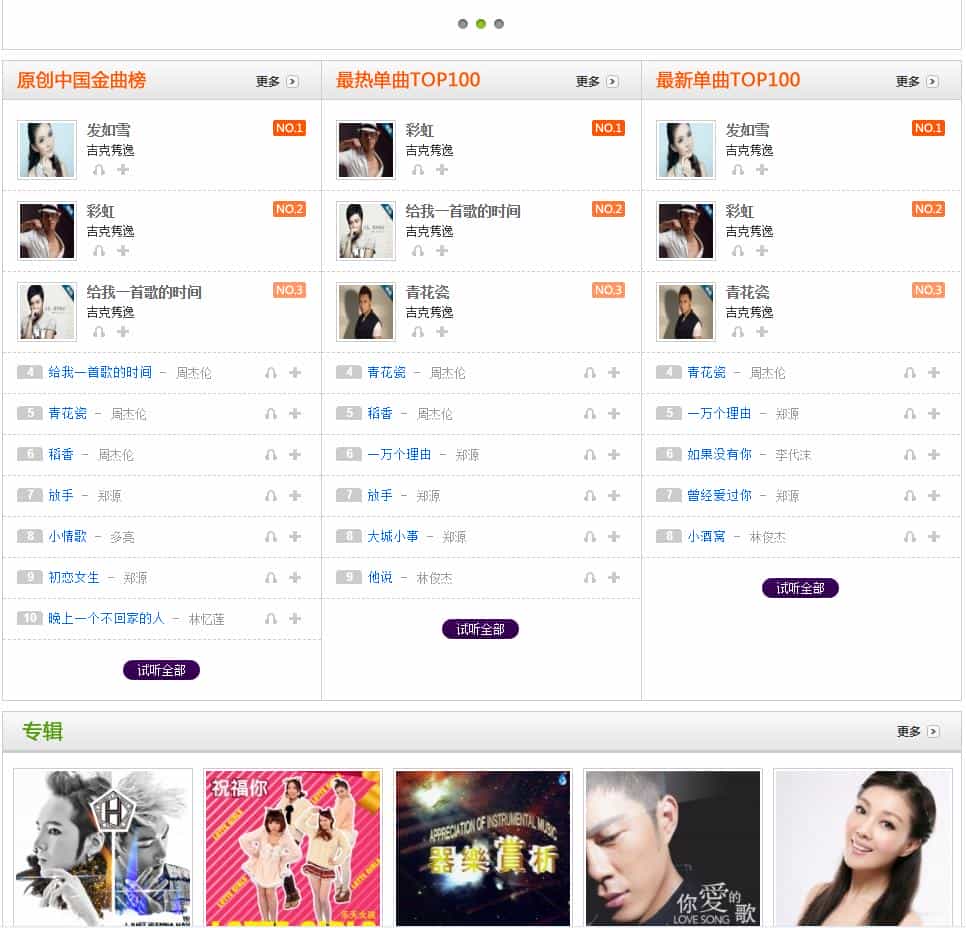
Task: Open 青花瓷 cover in 最新单曲TOP100
Action: (686, 312)
